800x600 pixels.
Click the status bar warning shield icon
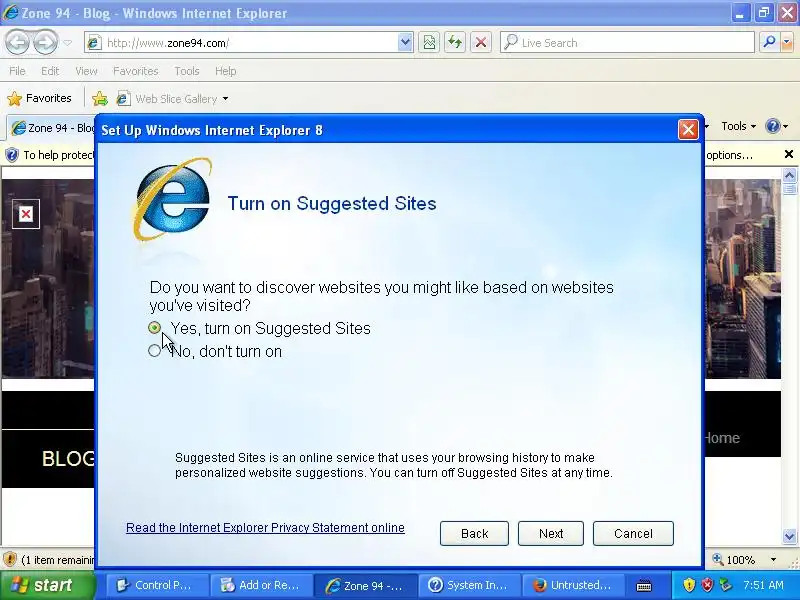coord(10,560)
